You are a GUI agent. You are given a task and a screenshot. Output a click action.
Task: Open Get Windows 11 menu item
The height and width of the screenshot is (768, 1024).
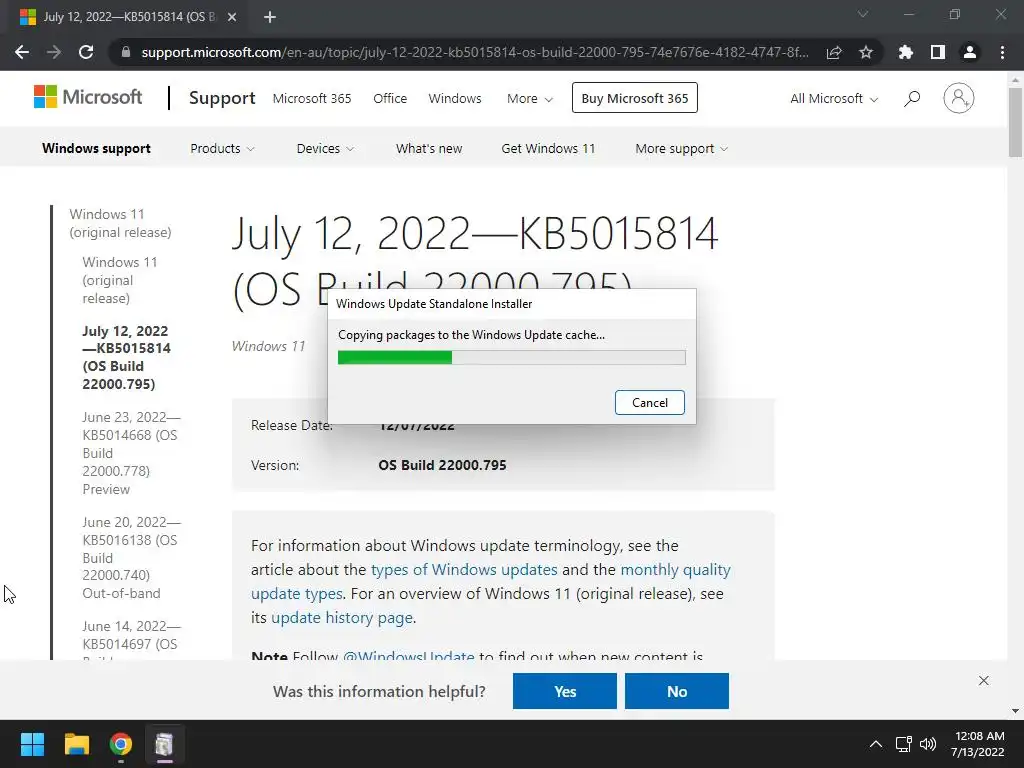click(548, 148)
